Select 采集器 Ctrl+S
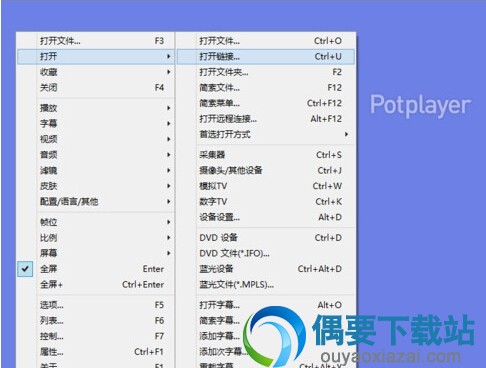This screenshot has height=368, width=486. [x=265, y=155]
